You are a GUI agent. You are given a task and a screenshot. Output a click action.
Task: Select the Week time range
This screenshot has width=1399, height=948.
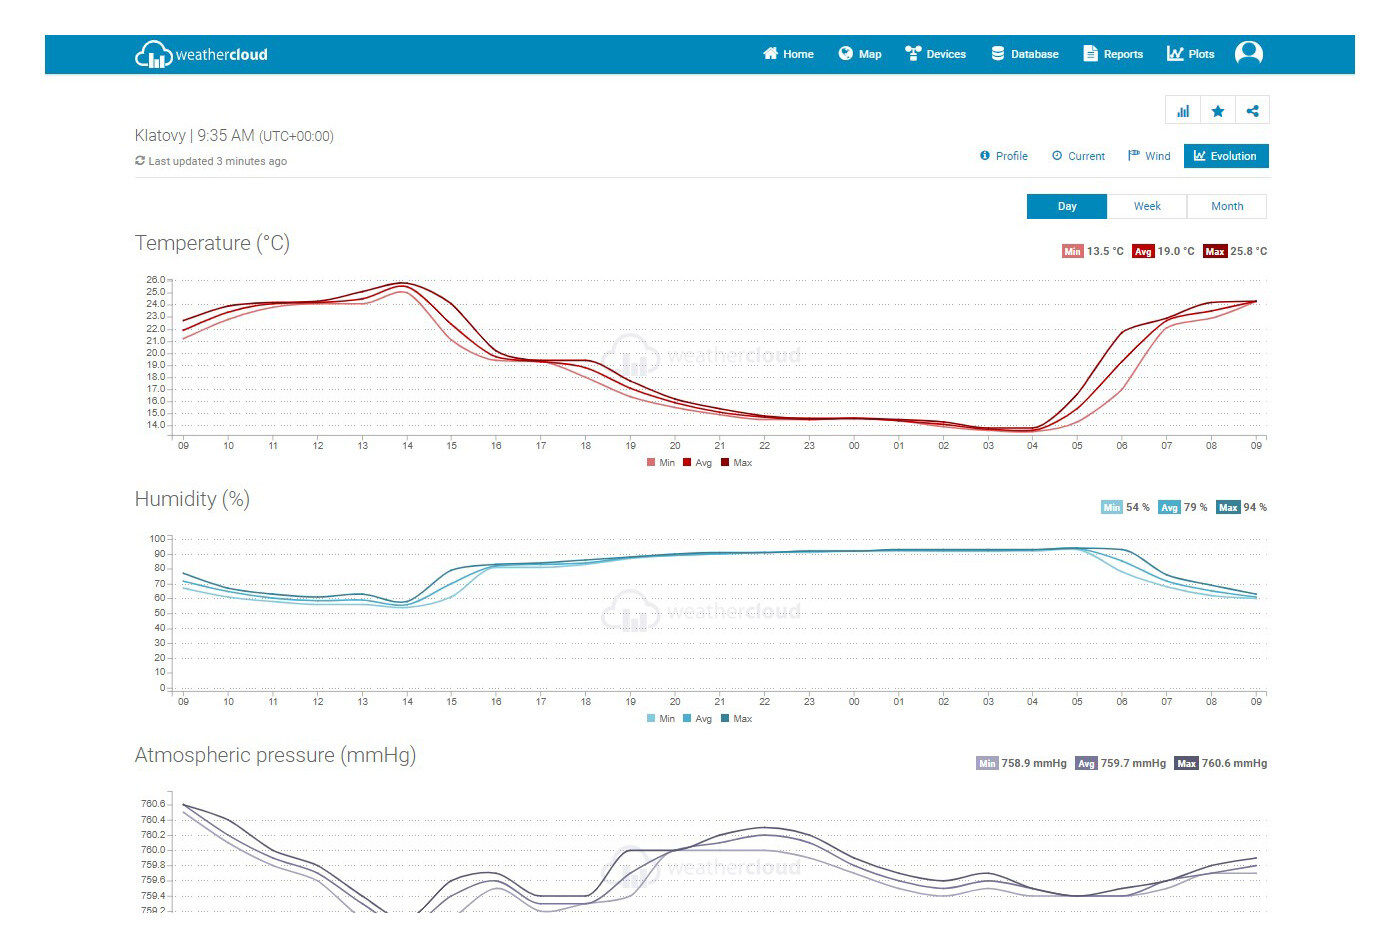pyautogui.click(x=1147, y=206)
